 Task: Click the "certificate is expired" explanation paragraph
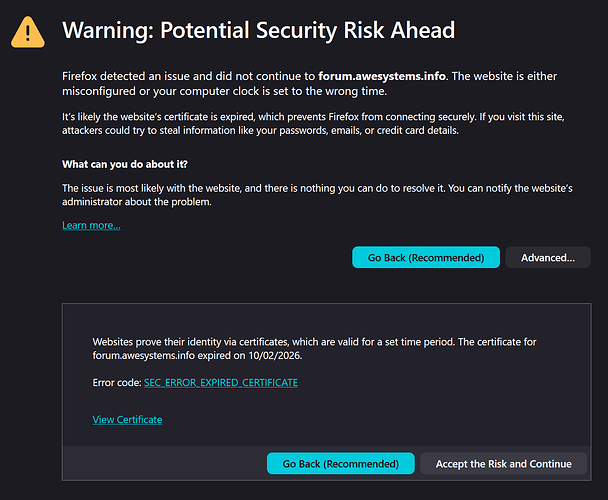click(300, 117)
